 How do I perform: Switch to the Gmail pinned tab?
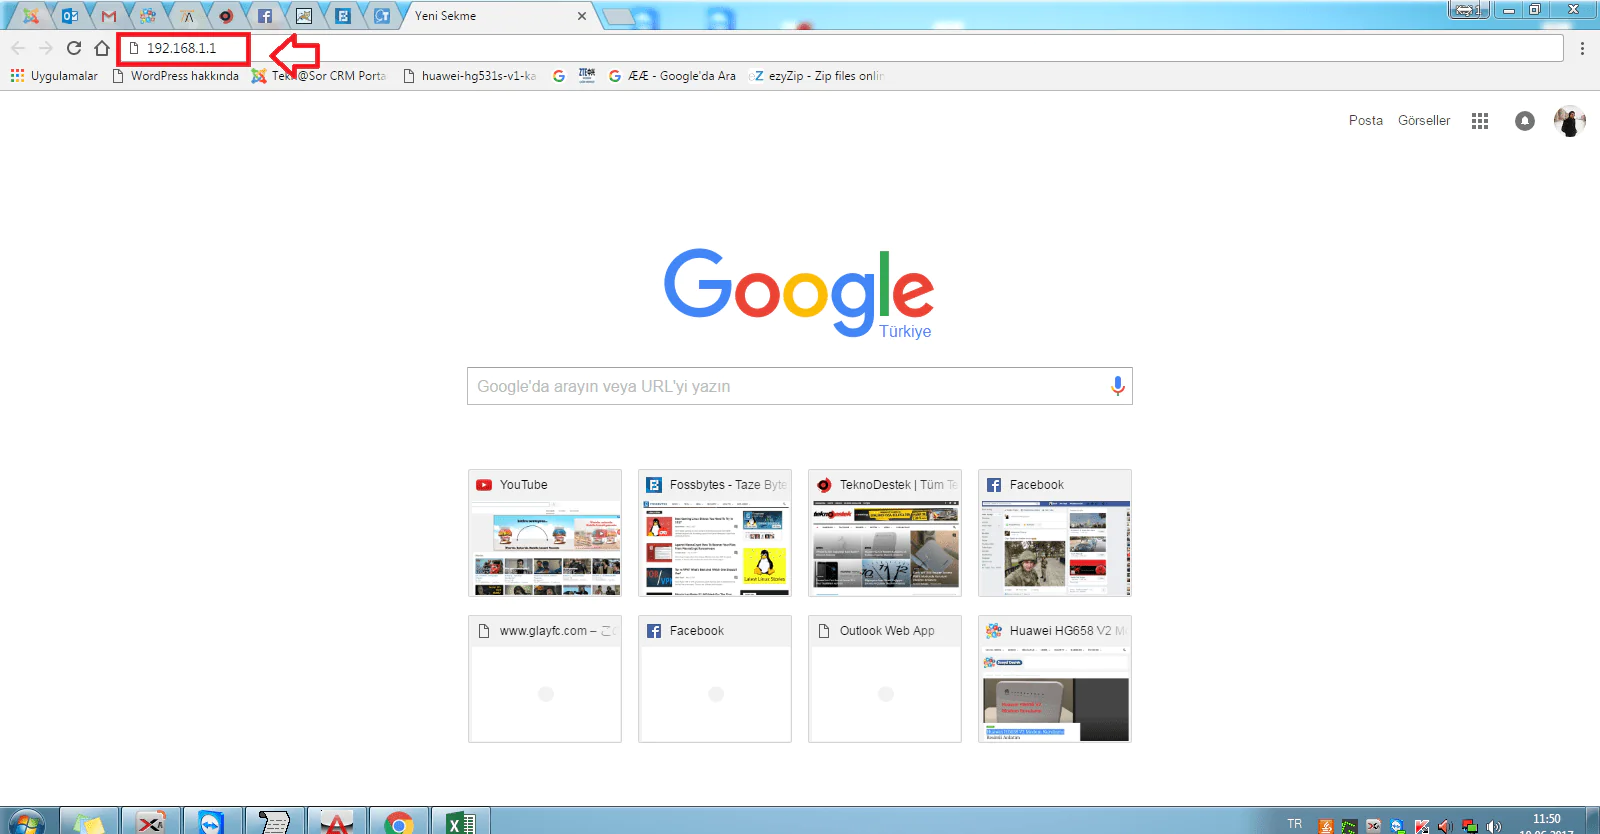[x=109, y=15]
